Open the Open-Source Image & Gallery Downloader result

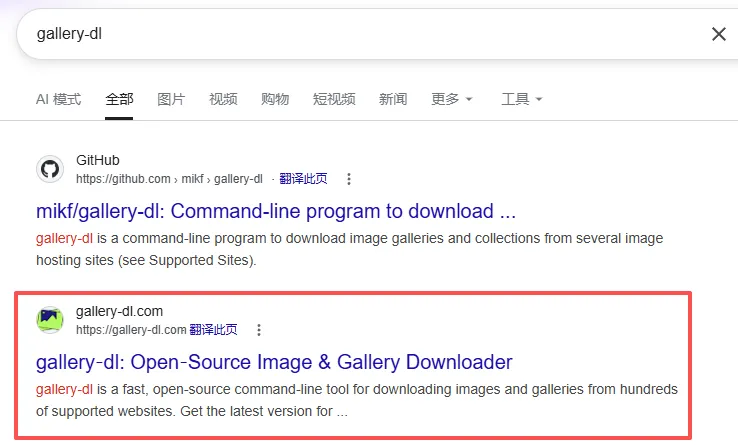click(274, 362)
